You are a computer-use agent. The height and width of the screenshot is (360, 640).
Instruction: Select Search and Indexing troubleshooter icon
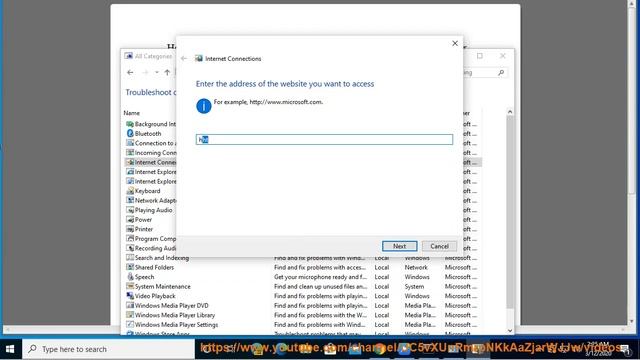[x=130, y=258]
